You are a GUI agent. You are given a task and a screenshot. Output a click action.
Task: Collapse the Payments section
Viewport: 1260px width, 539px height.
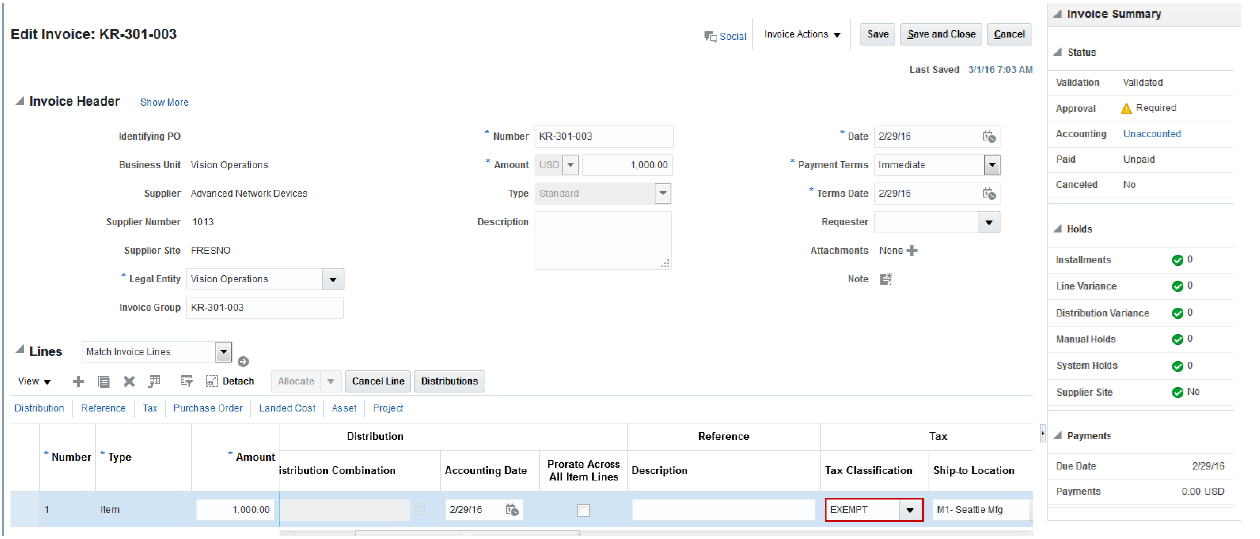(1059, 436)
